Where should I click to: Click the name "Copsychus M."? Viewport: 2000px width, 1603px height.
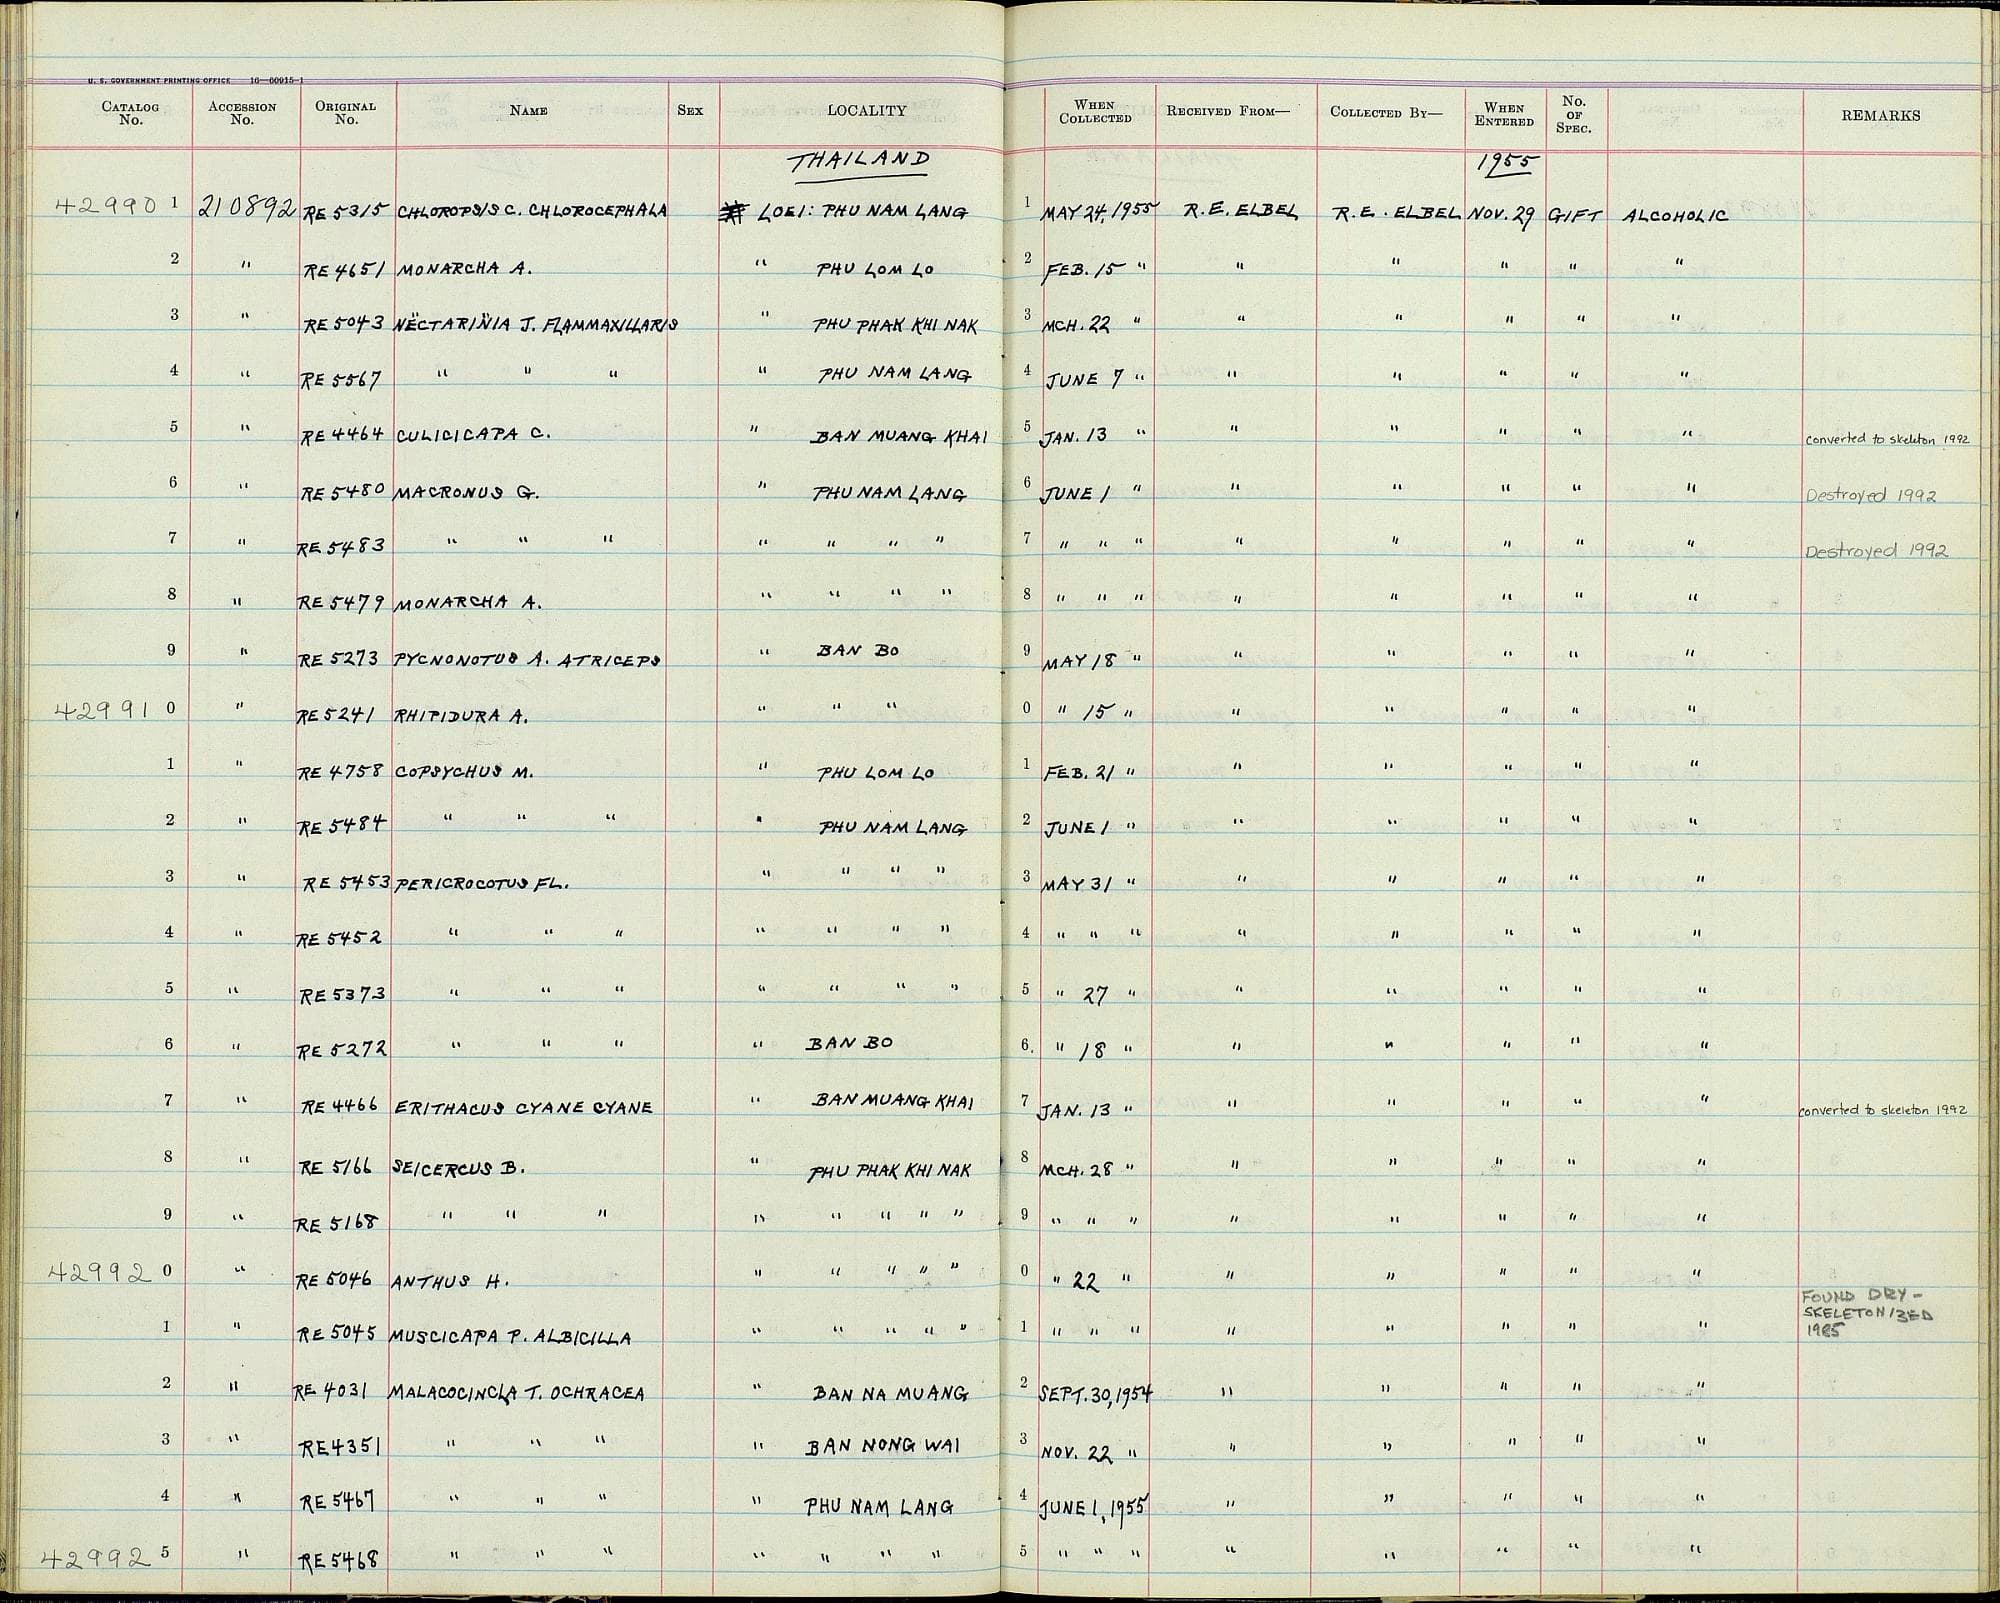pos(463,772)
